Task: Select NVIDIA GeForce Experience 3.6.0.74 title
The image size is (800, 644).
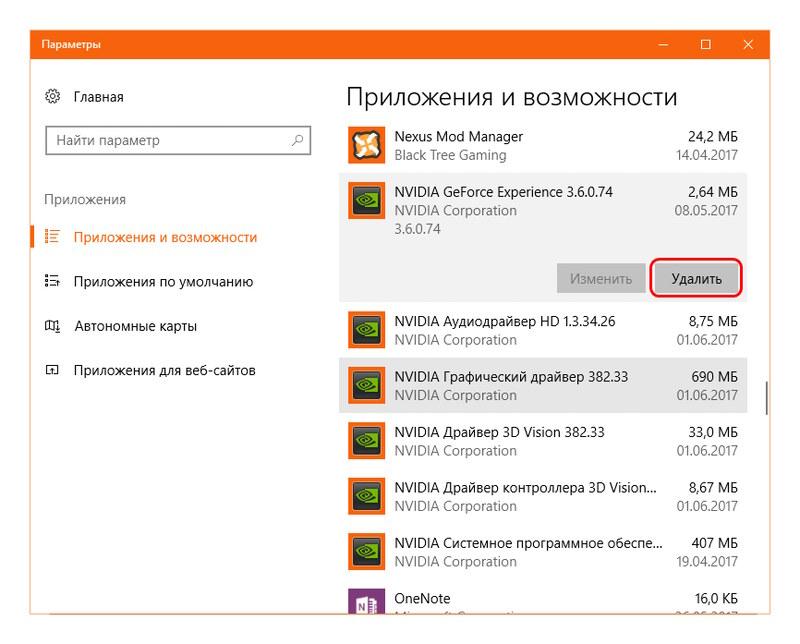Action: [503, 192]
